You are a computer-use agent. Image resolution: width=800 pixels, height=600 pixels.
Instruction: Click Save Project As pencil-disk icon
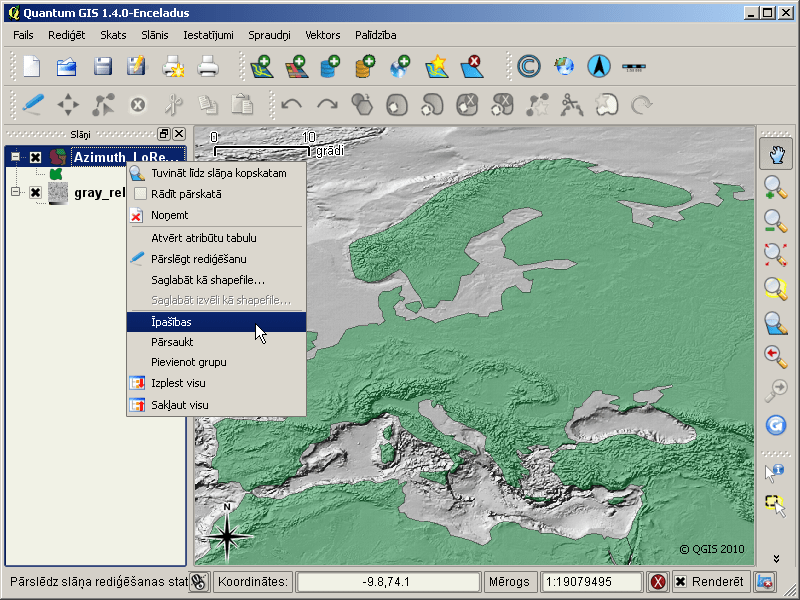pos(136,67)
